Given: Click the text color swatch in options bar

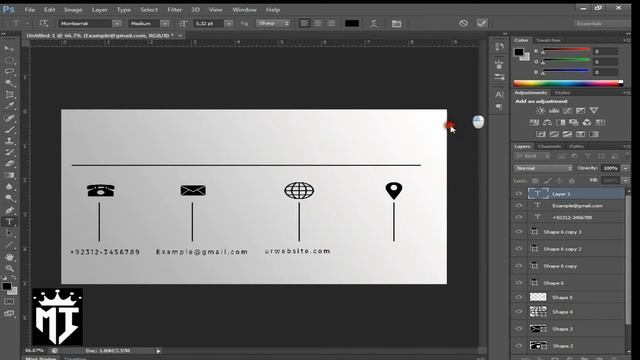Looking at the screenshot, I should coord(352,23).
